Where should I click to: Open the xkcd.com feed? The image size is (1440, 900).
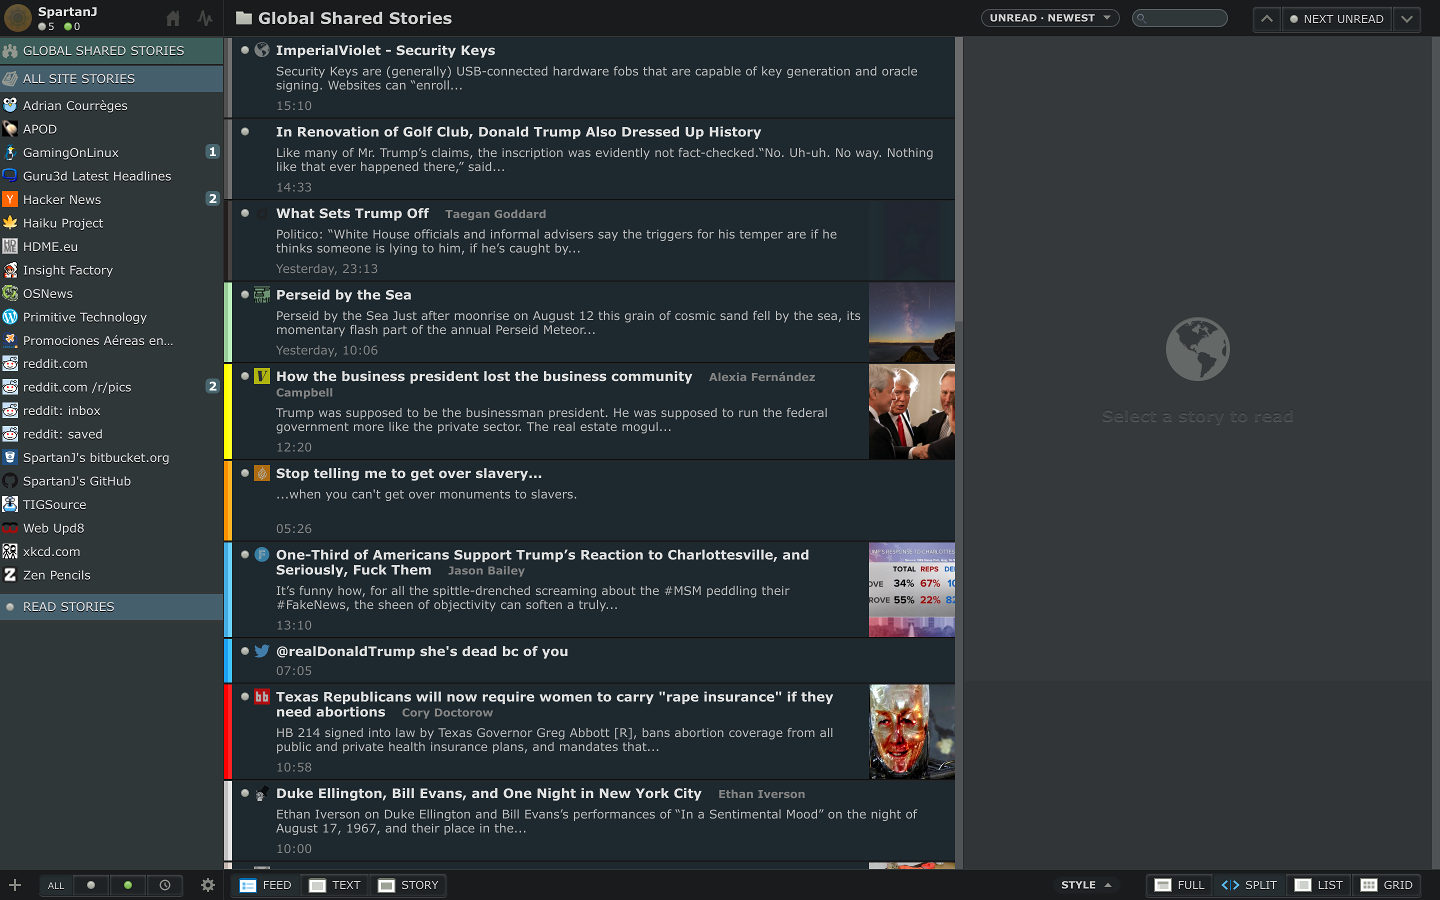point(111,551)
